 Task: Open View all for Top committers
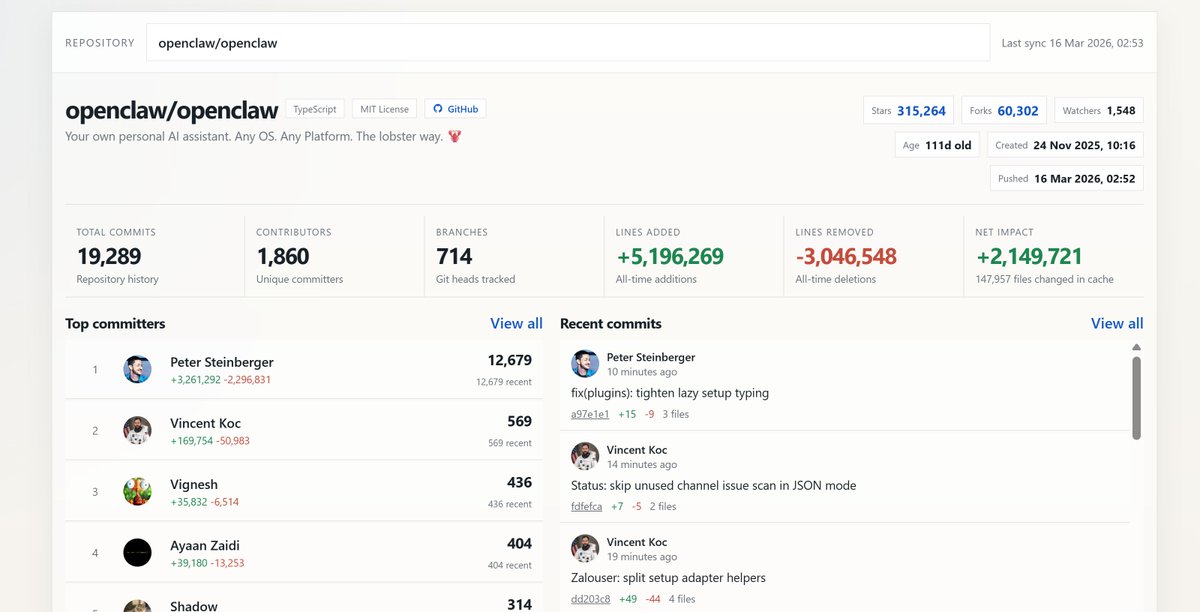point(516,323)
